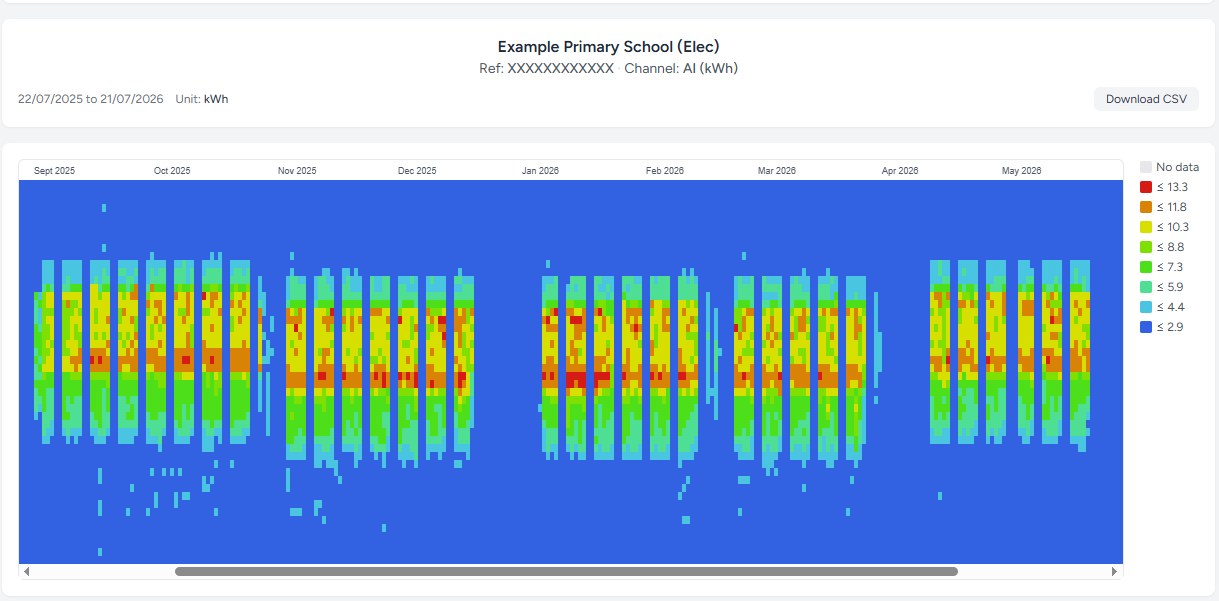The image size is (1219, 601).
Task: Click the left scroll arrow of heatmap
Action: (27, 572)
